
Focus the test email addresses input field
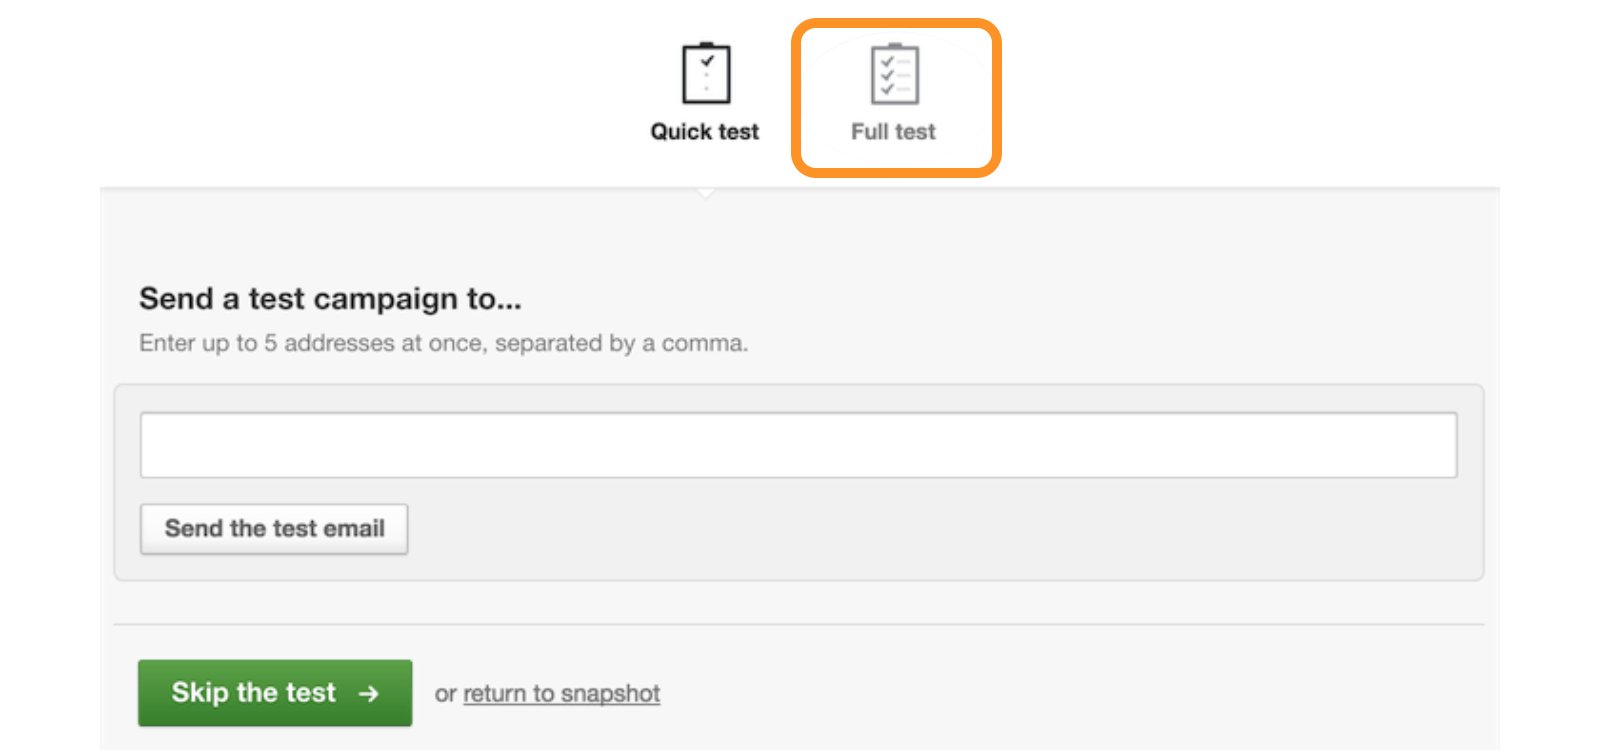pyautogui.click(x=798, y=445)
